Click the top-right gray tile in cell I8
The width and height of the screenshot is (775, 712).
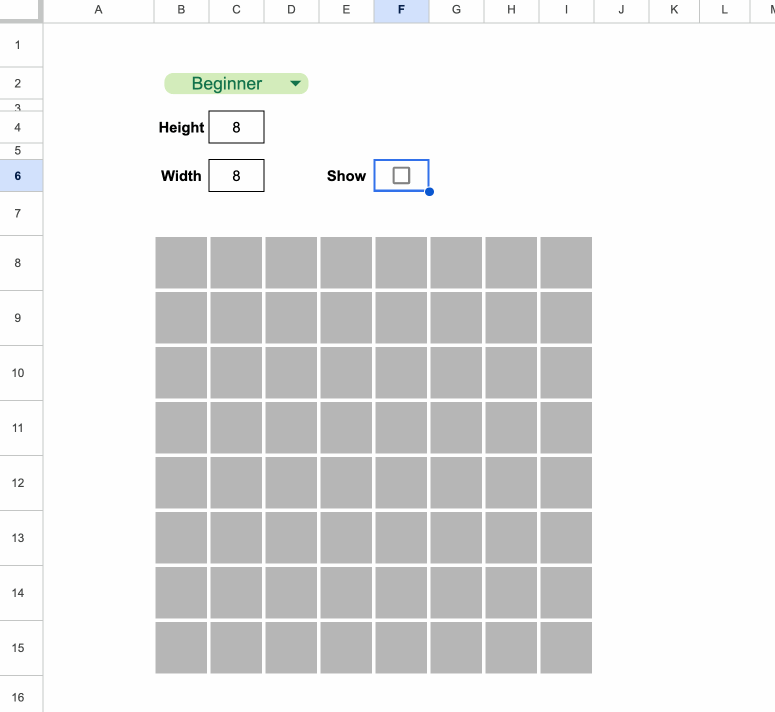pyautogui.click(x=566, y=263)
